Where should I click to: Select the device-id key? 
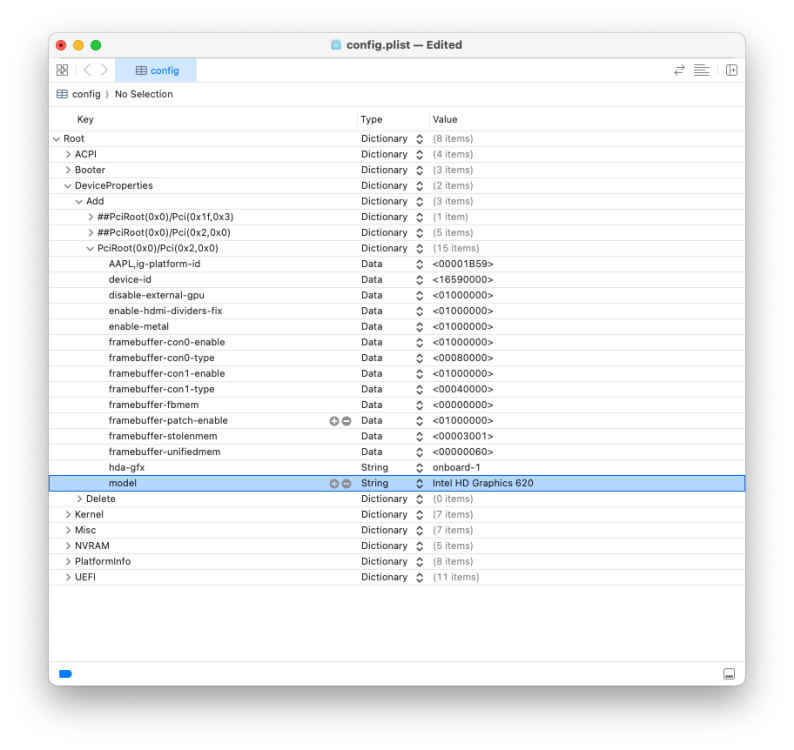click(x=130, y=280)
